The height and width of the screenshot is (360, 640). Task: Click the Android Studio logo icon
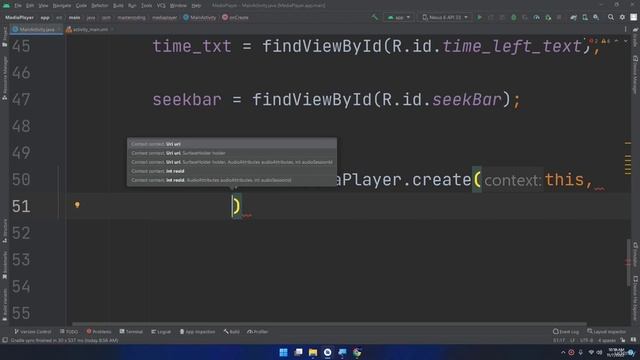pyautogui.click(x=6, y=6)
